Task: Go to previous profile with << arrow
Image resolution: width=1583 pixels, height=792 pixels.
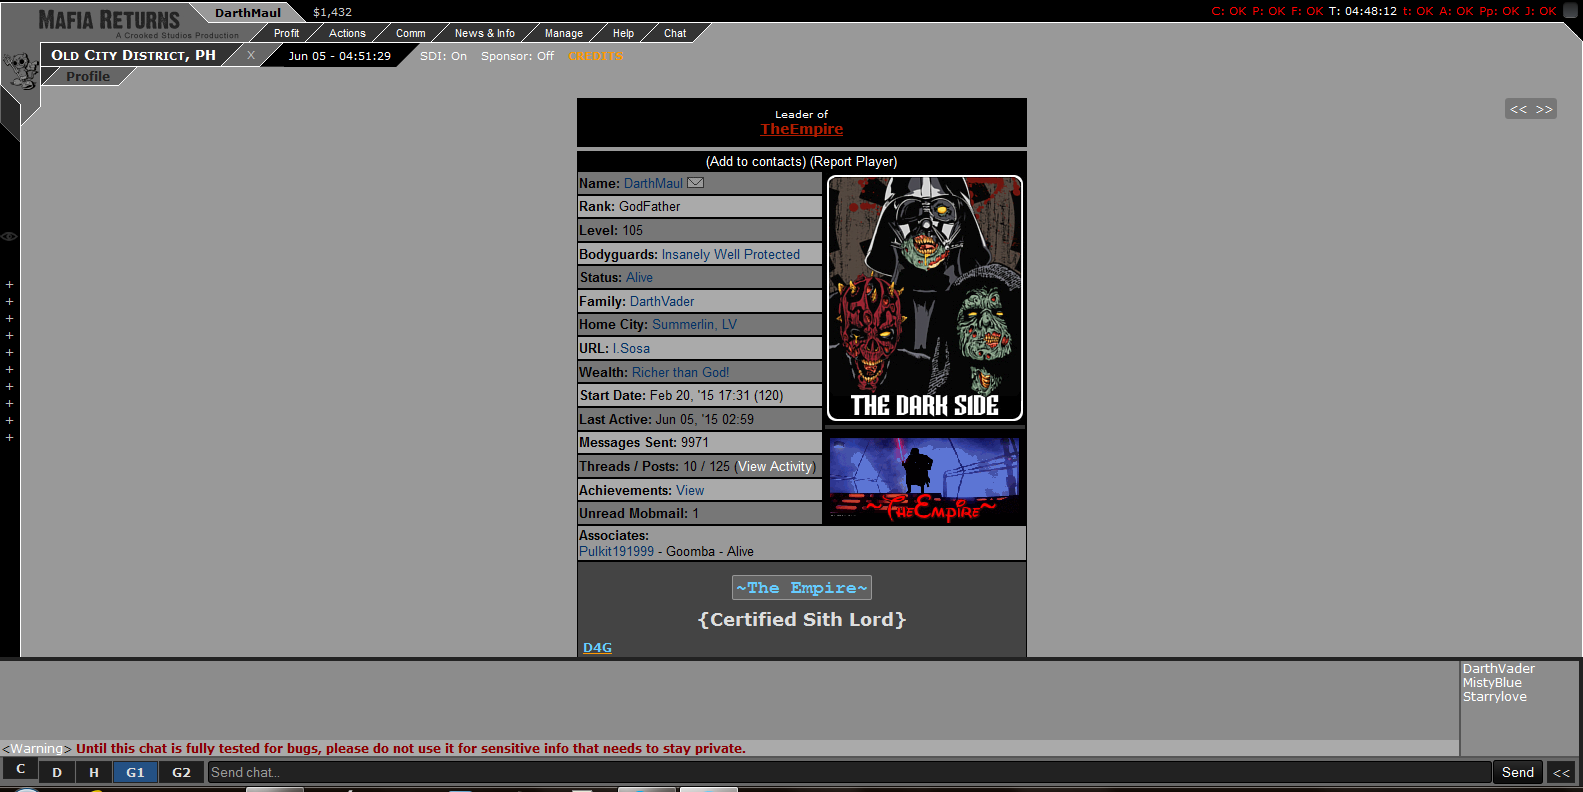Action: click(1519, 109)
